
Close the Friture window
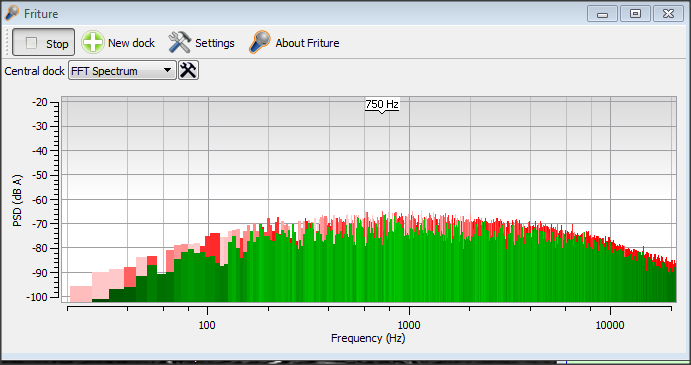click(x=668, y=14)
